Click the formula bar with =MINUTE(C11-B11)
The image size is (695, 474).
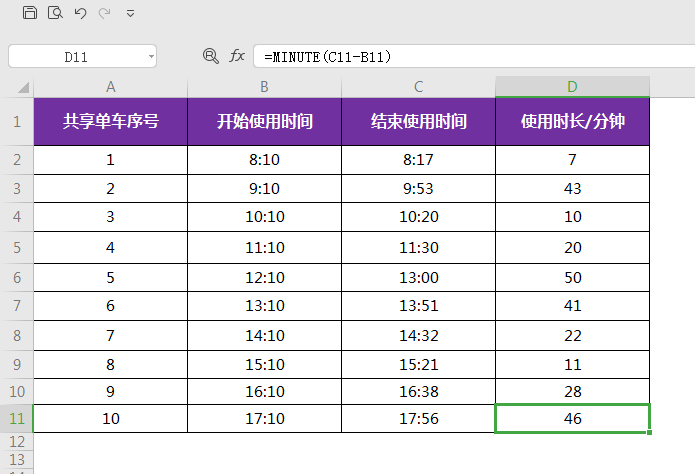[470, 56]
